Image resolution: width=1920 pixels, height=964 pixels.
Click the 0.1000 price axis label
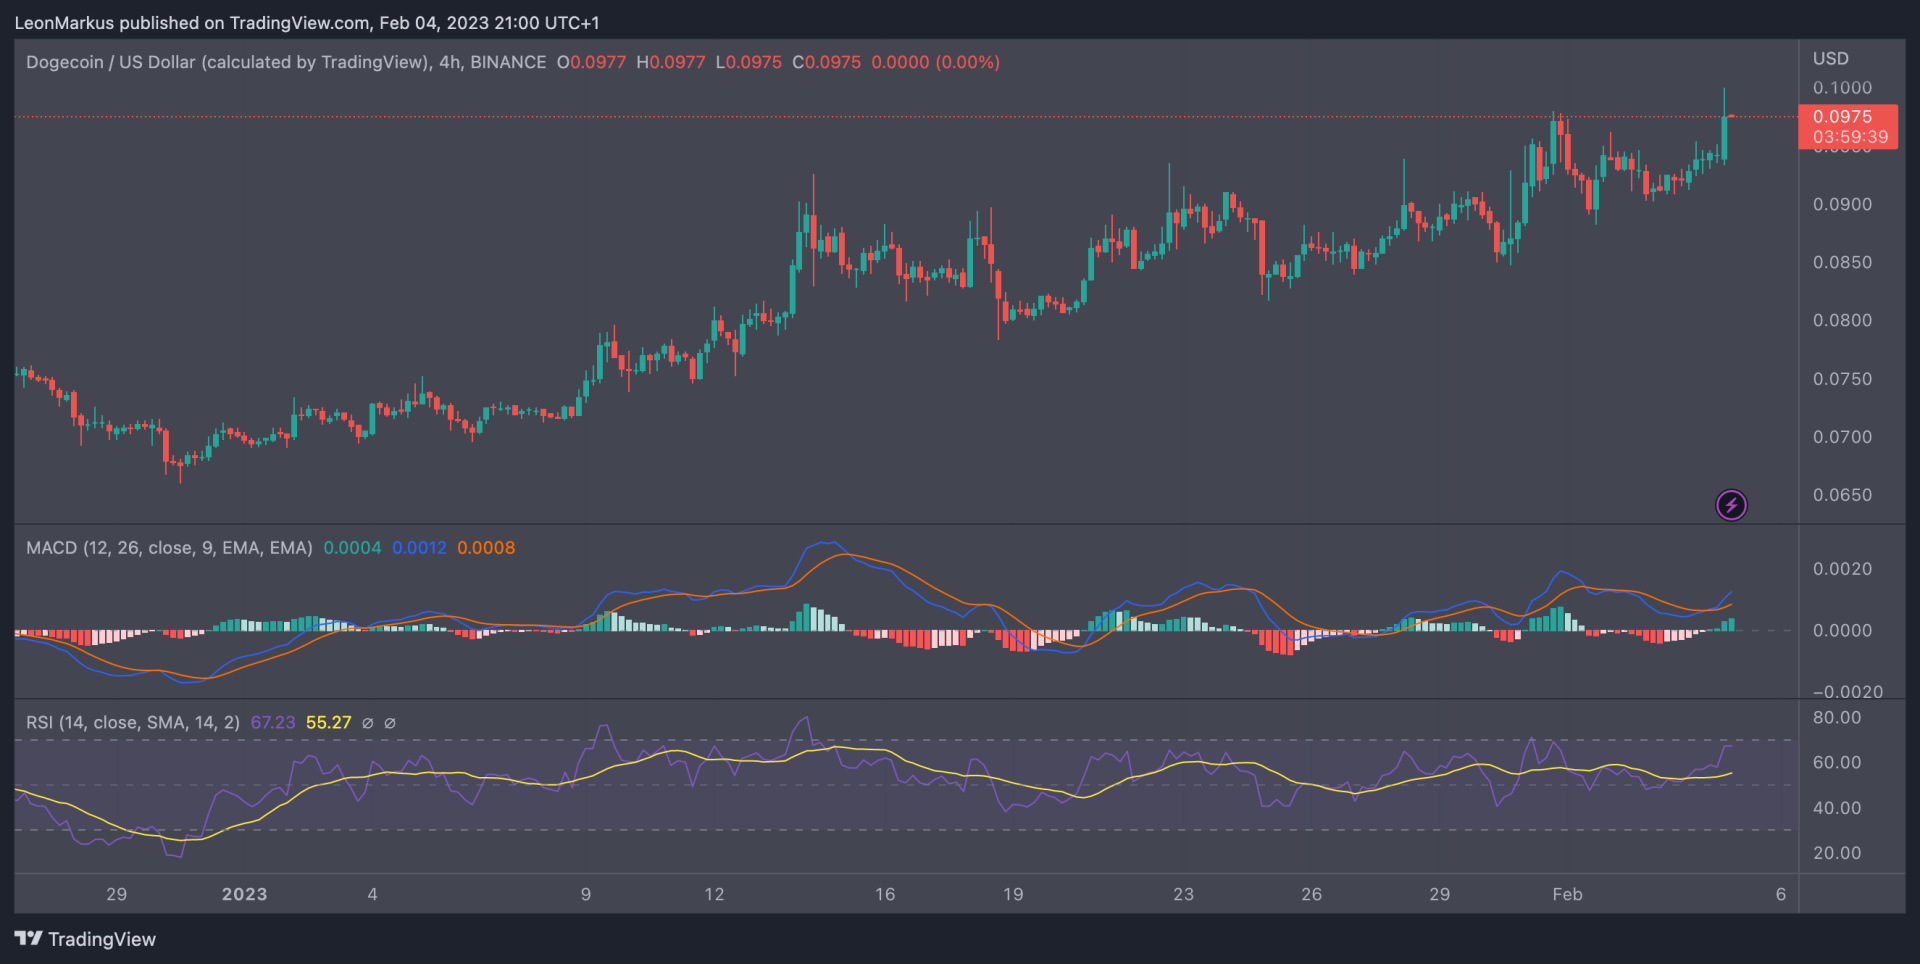pos(1842,88)
